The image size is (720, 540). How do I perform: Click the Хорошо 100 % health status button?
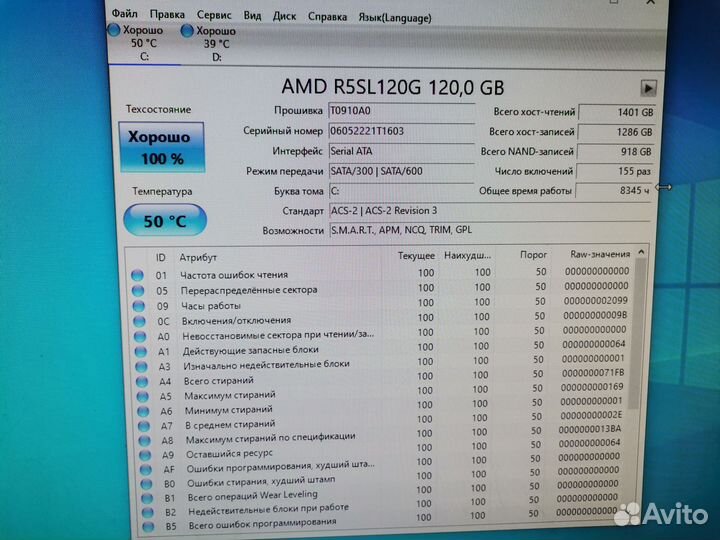point(162,147)
